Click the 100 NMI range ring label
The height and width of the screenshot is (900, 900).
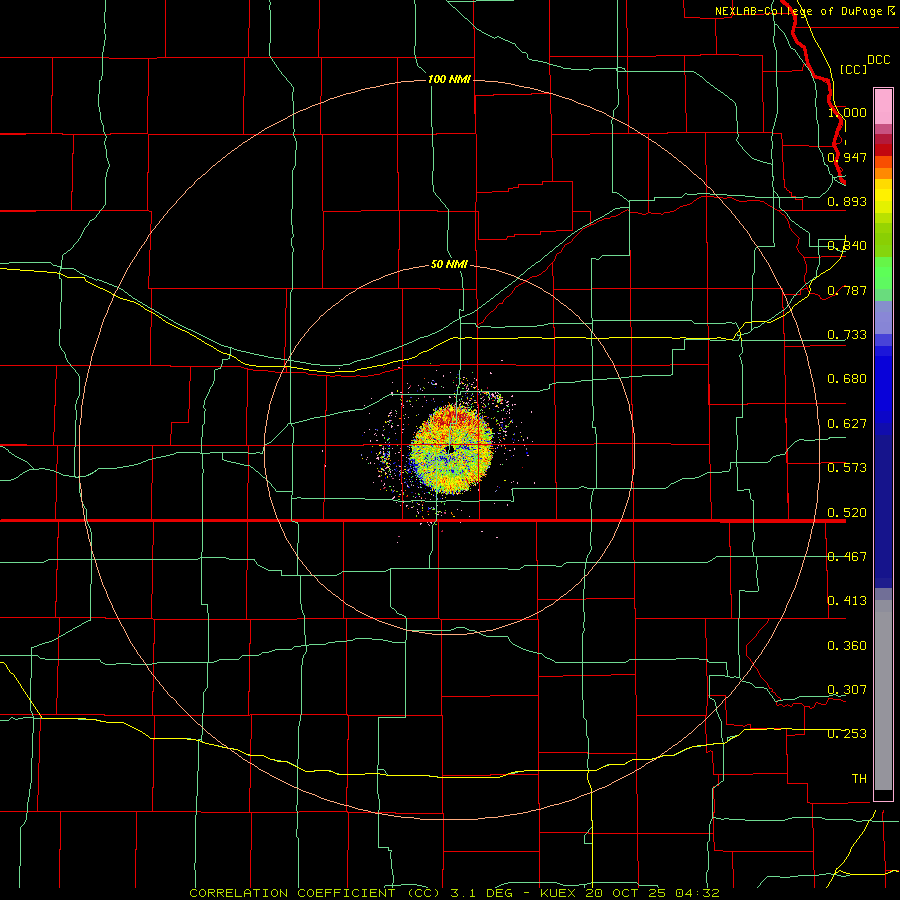pos(449,79)
